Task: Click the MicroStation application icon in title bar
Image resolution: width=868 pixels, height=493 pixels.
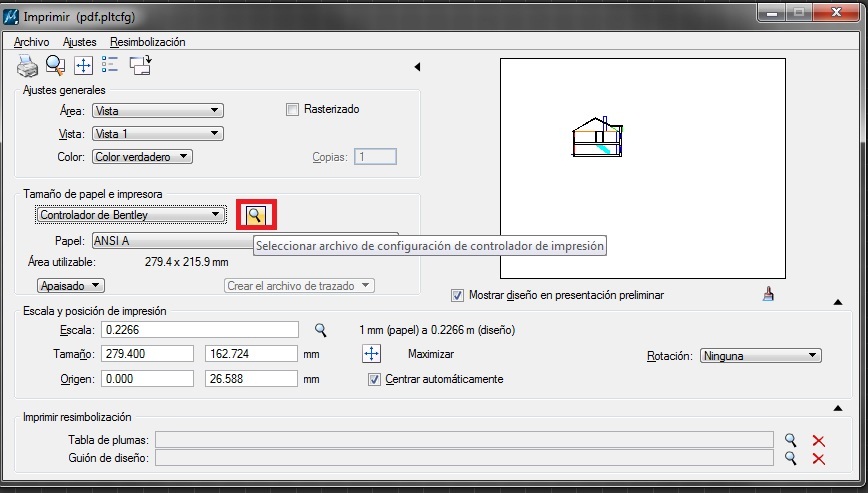Action: pyautogui.click(x=11, y=17)
